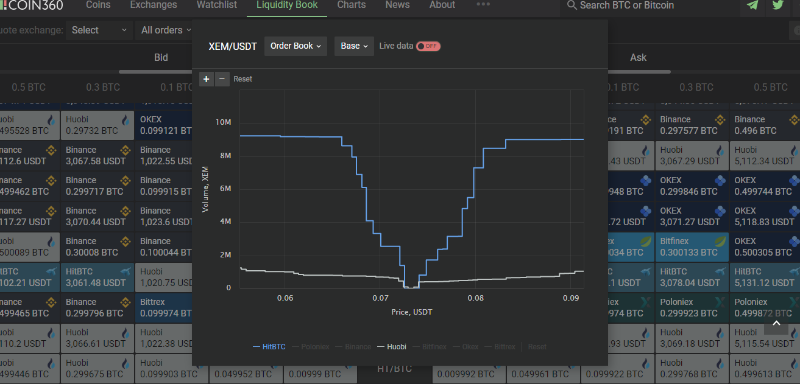This screenshot has width=800, height=384.
Task: Click Bitfinex leaf icon in 0.300133 BTC cell
Action: 720,241
